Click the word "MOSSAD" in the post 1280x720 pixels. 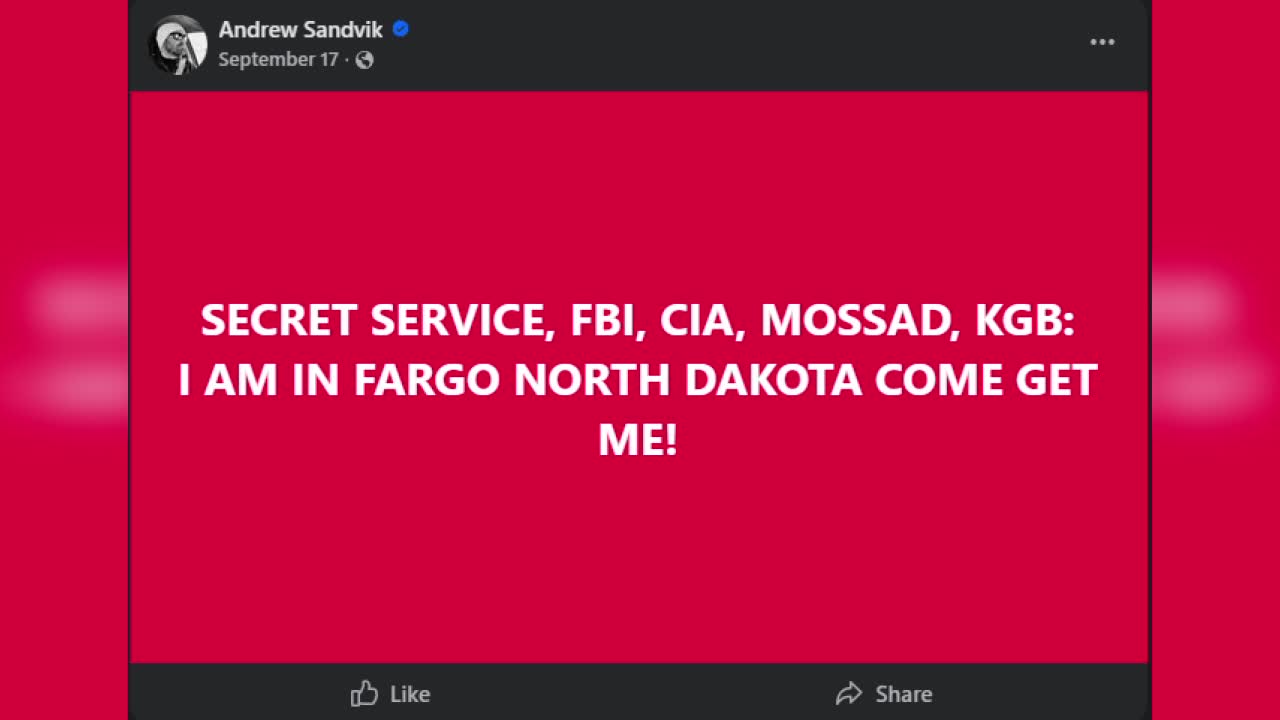coord(856,321)
